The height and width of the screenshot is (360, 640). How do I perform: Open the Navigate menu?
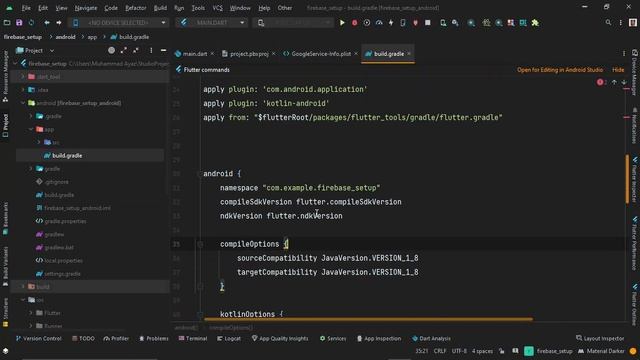[86, 8]
